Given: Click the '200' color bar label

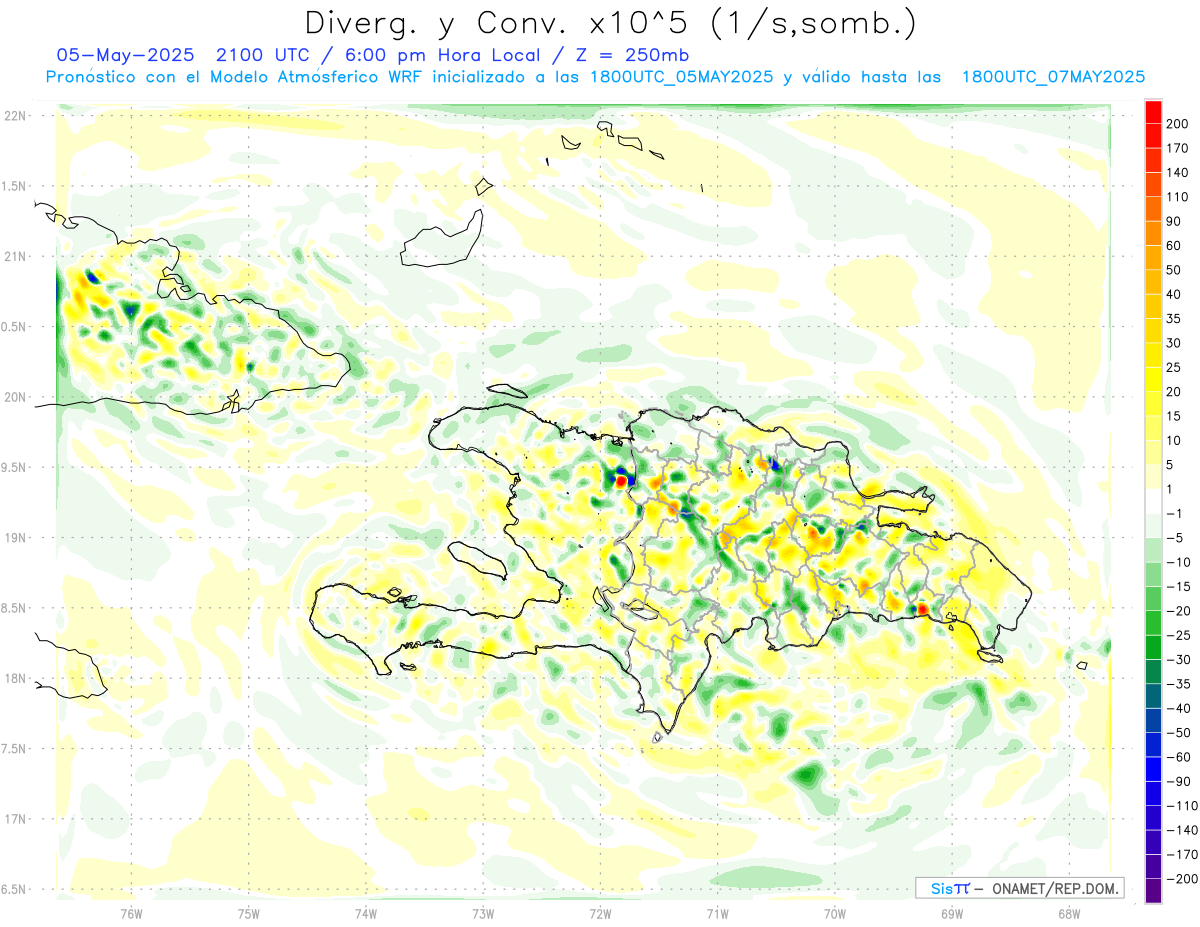Looking at the screenshot, I should tap(1178, 123).
